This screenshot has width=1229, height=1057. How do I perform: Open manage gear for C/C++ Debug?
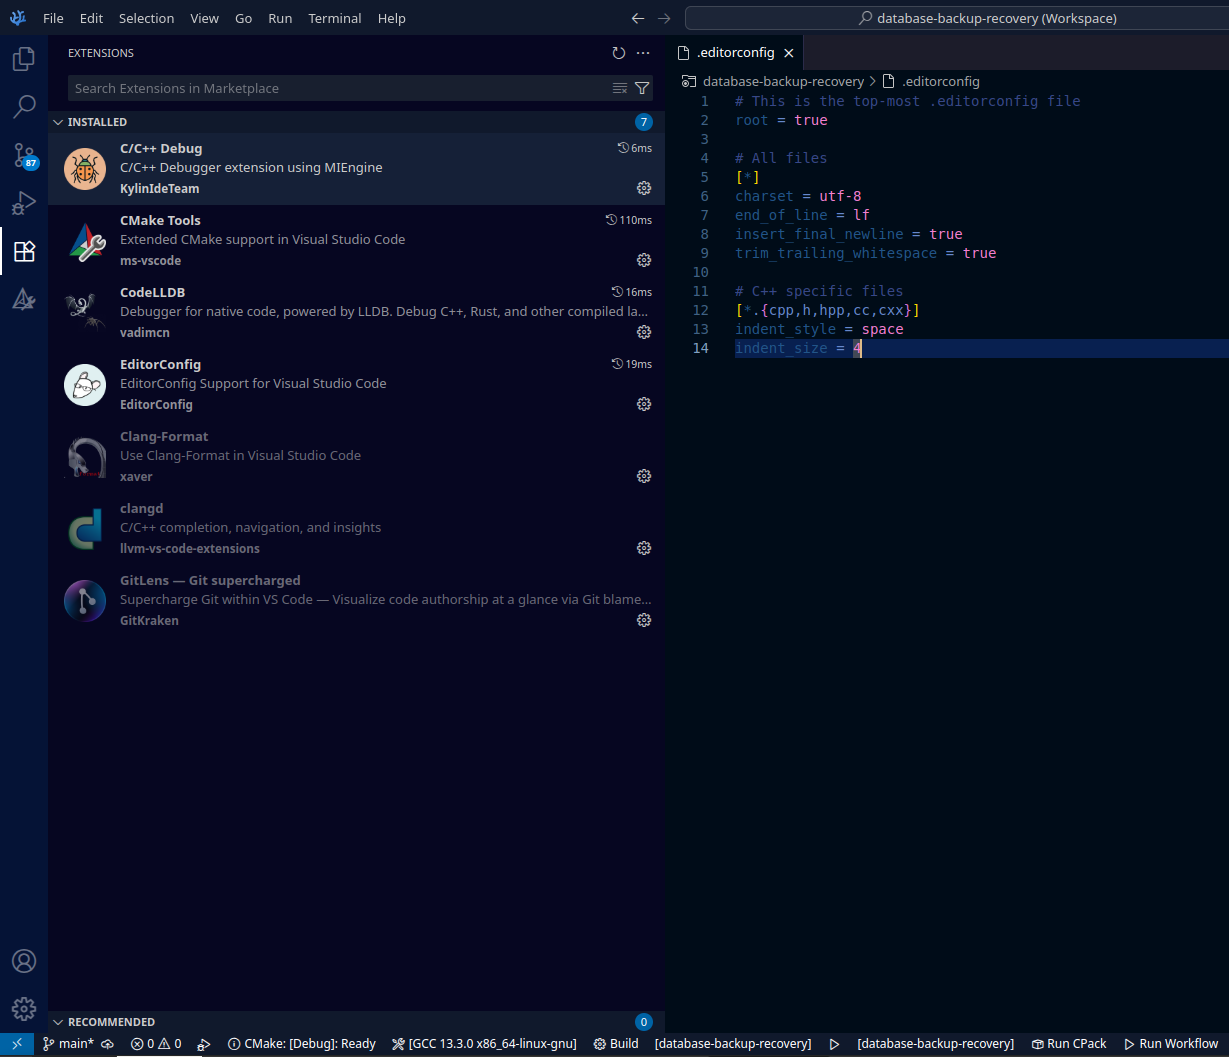[x=644, y=188]
